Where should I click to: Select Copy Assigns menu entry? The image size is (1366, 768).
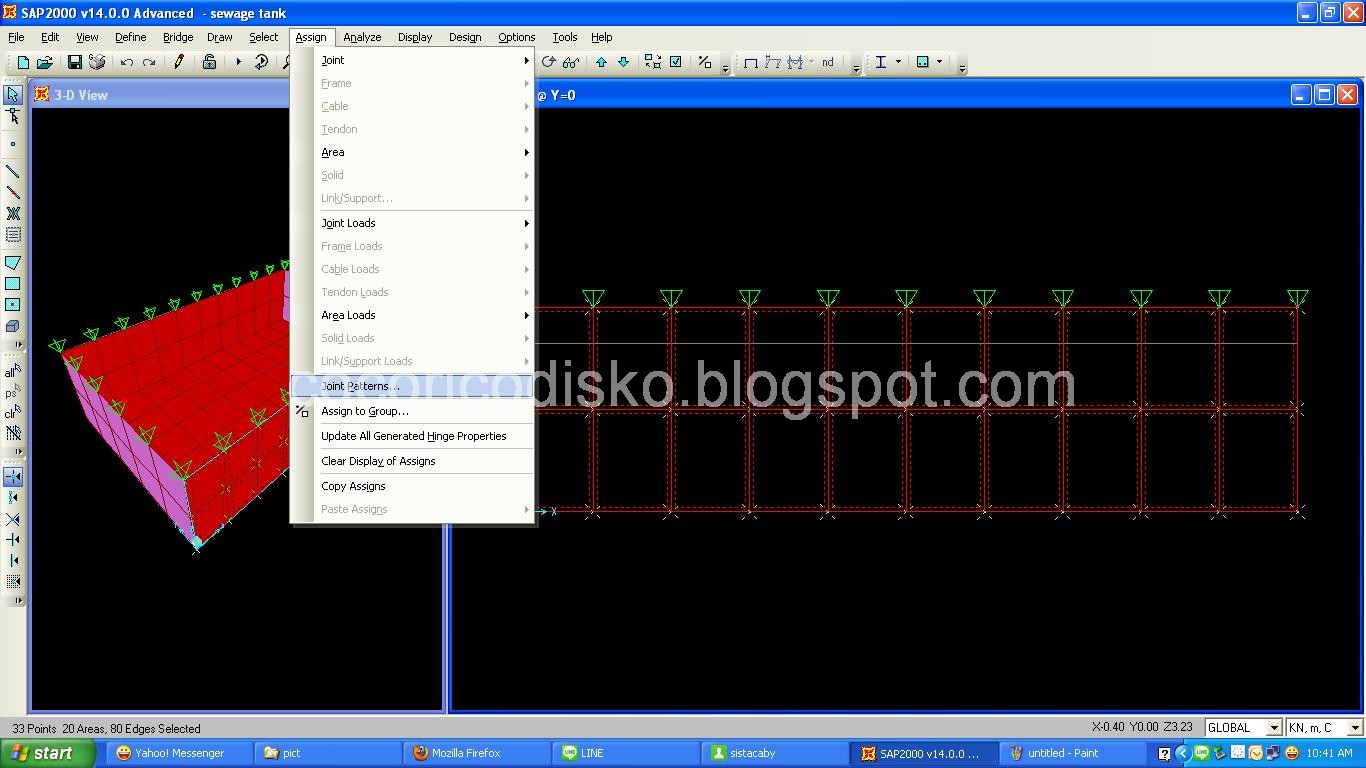(412, 486)
